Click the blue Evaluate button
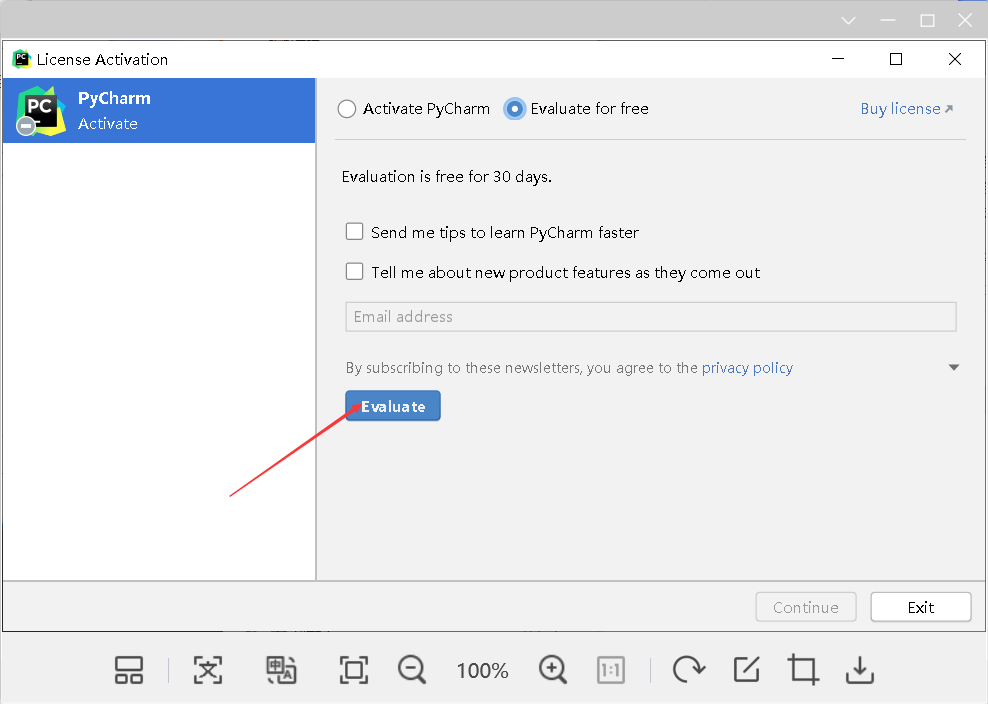 tap(393, 406)
